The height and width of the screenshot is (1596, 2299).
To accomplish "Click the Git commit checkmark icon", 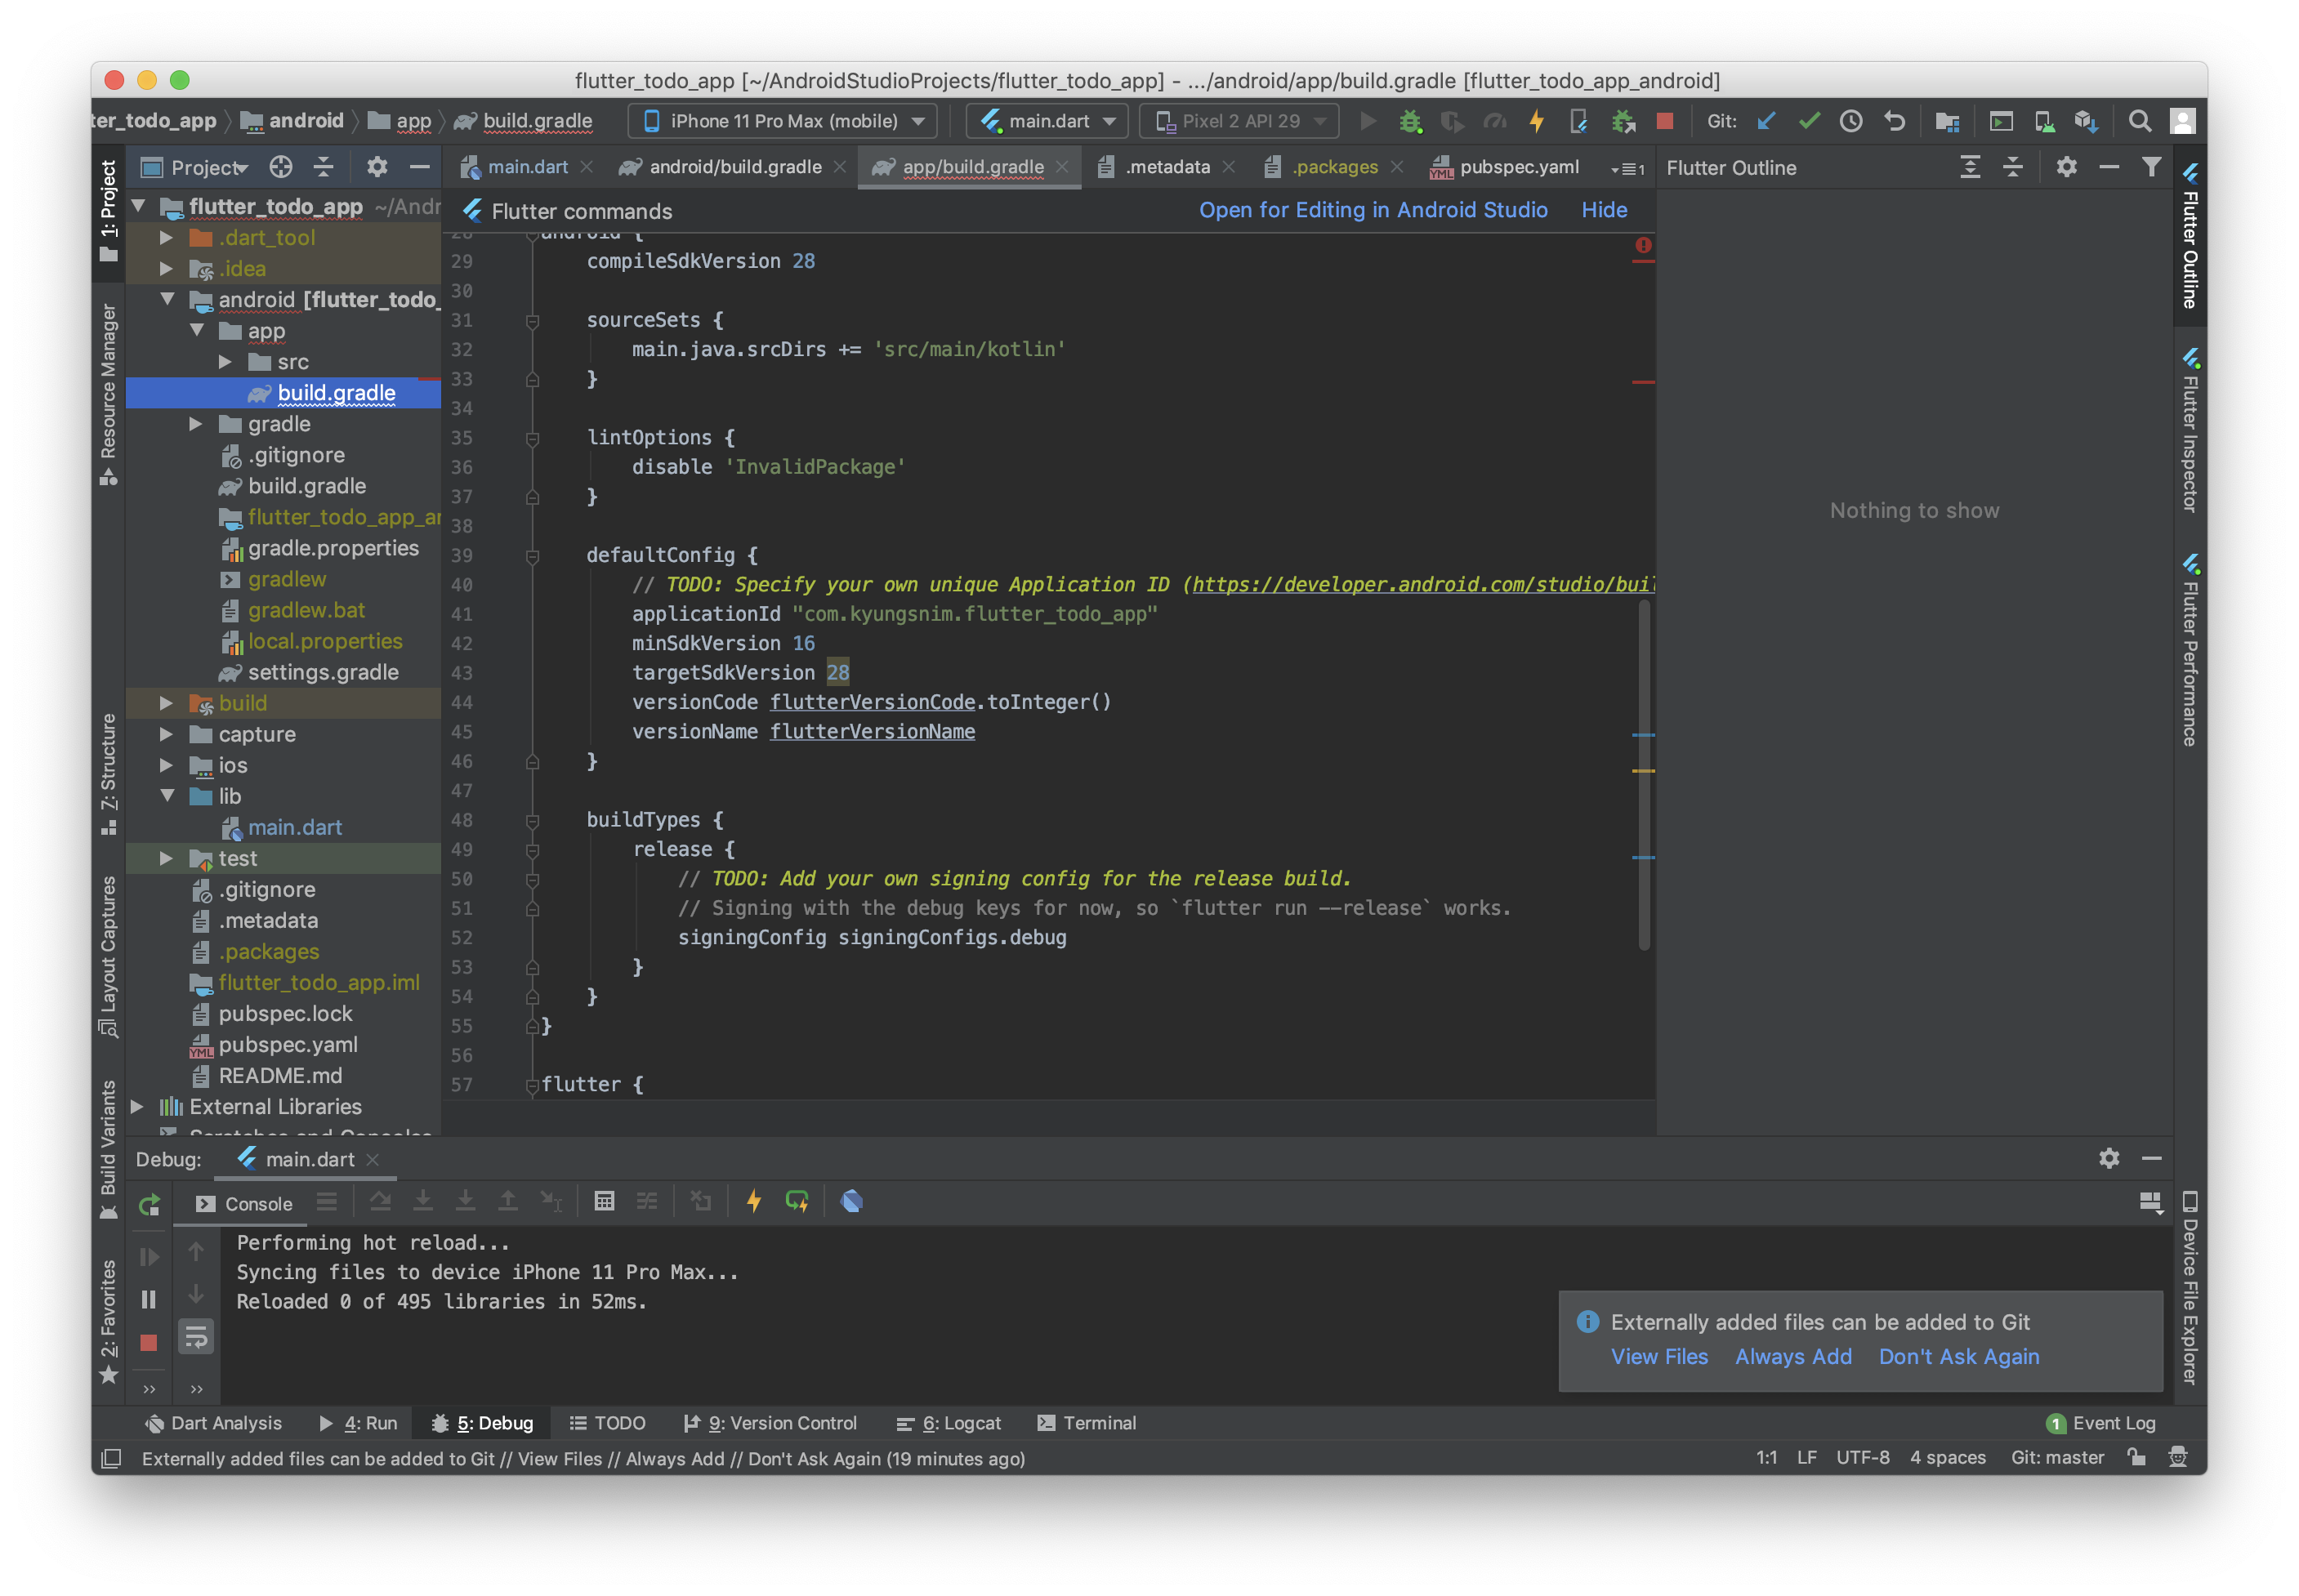I will coord(1808,121).
